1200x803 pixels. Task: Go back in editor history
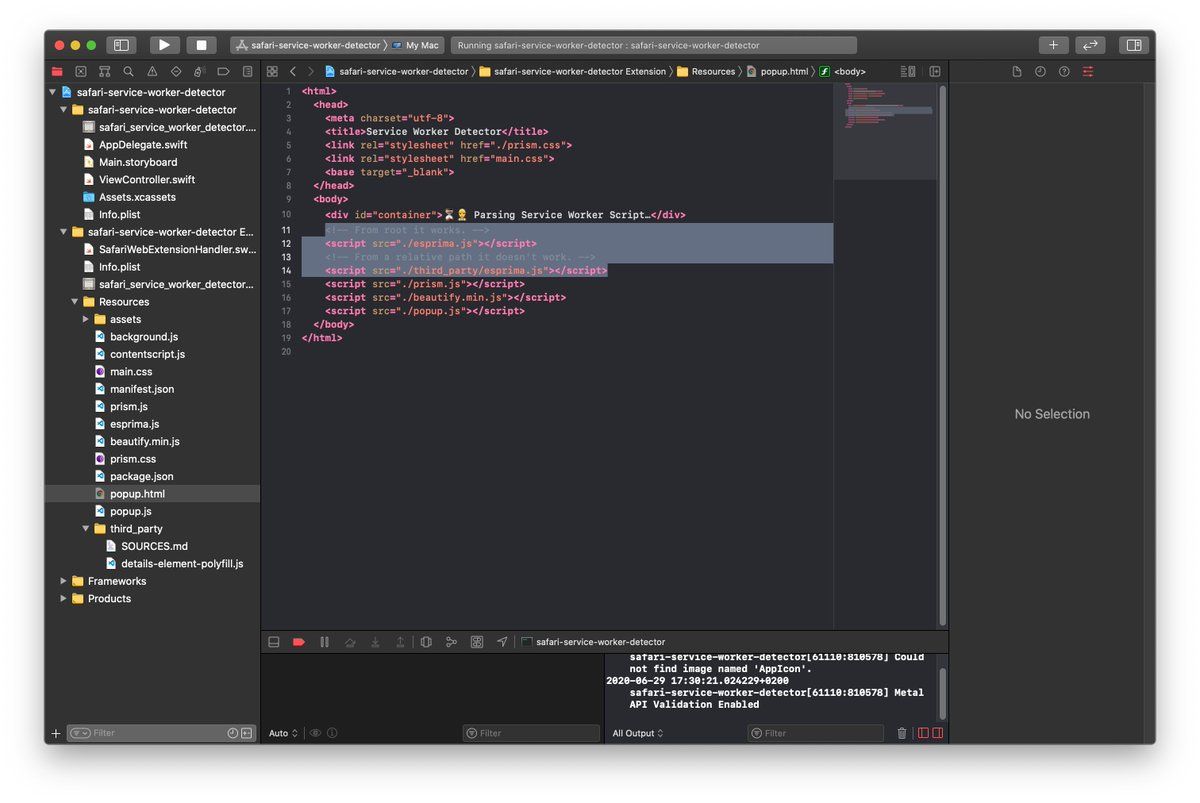[293, 72]
